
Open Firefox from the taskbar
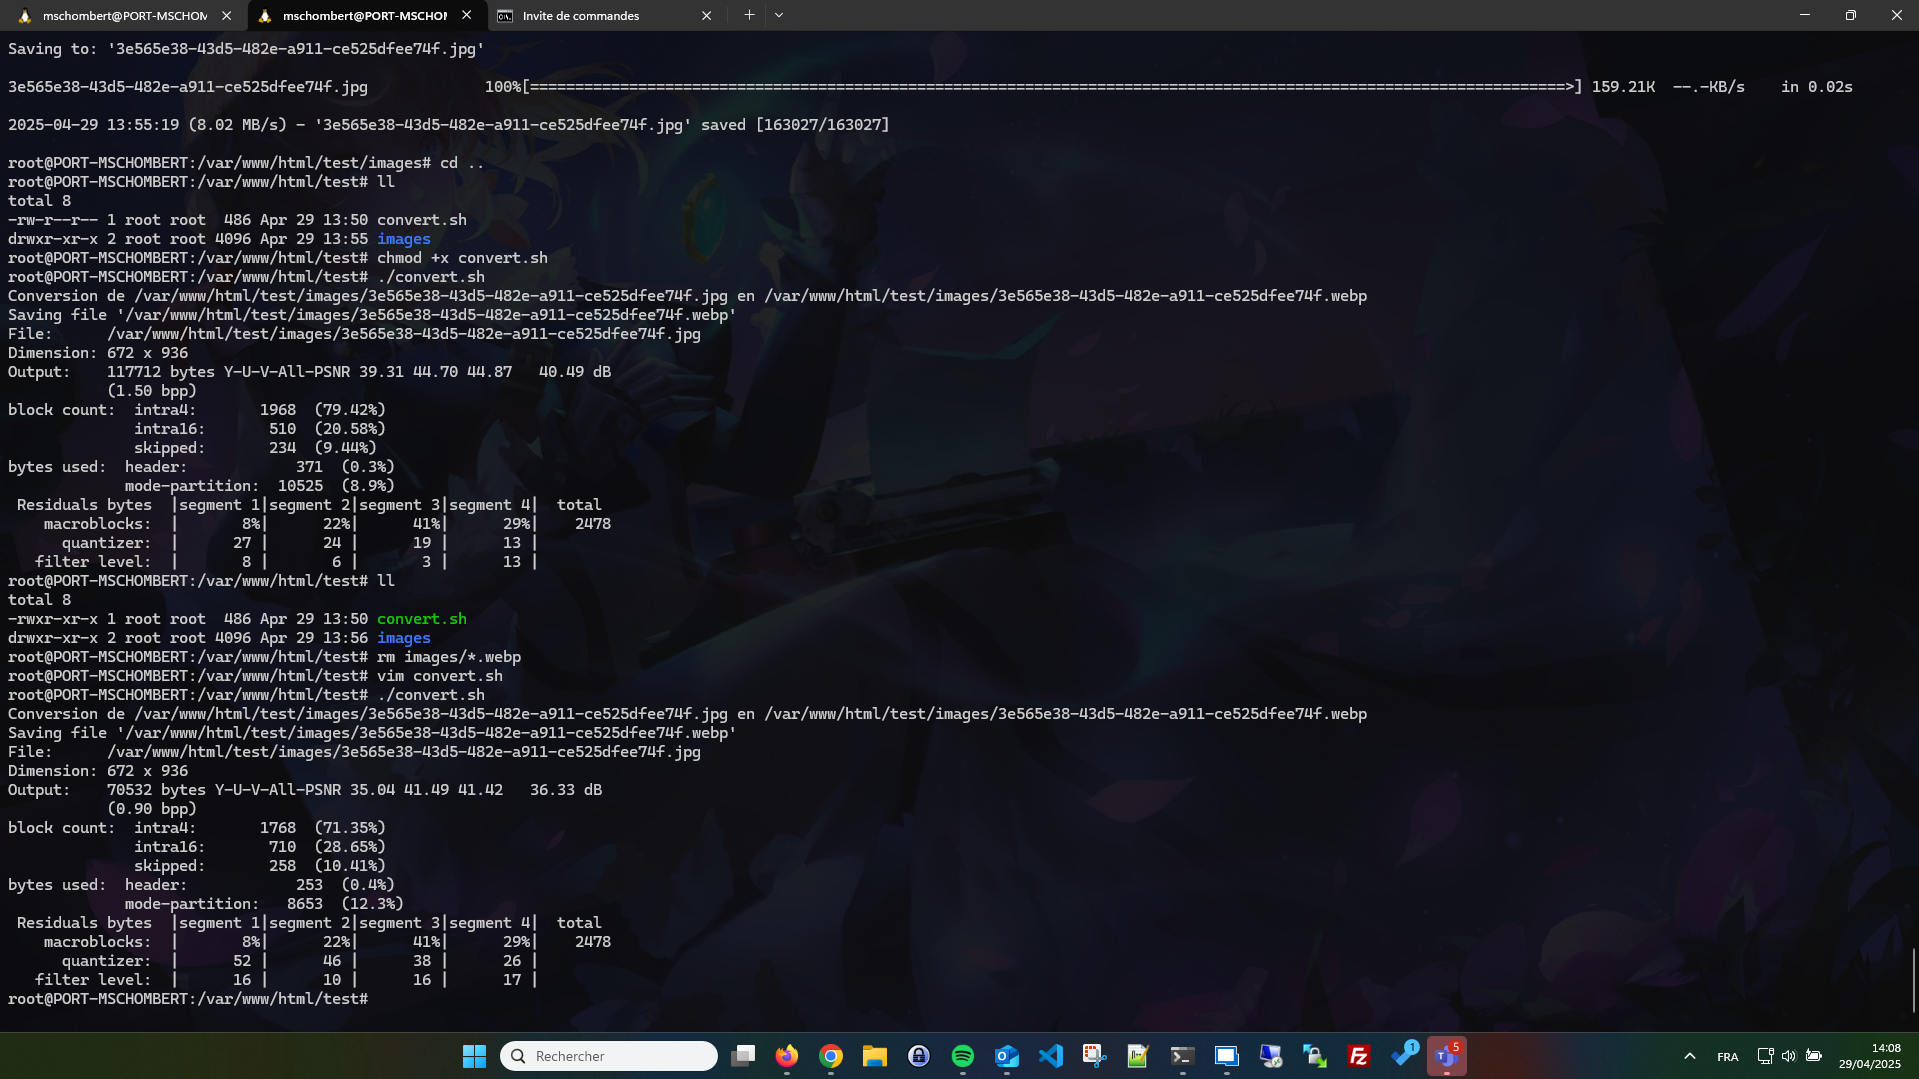tap(787, 1056)
